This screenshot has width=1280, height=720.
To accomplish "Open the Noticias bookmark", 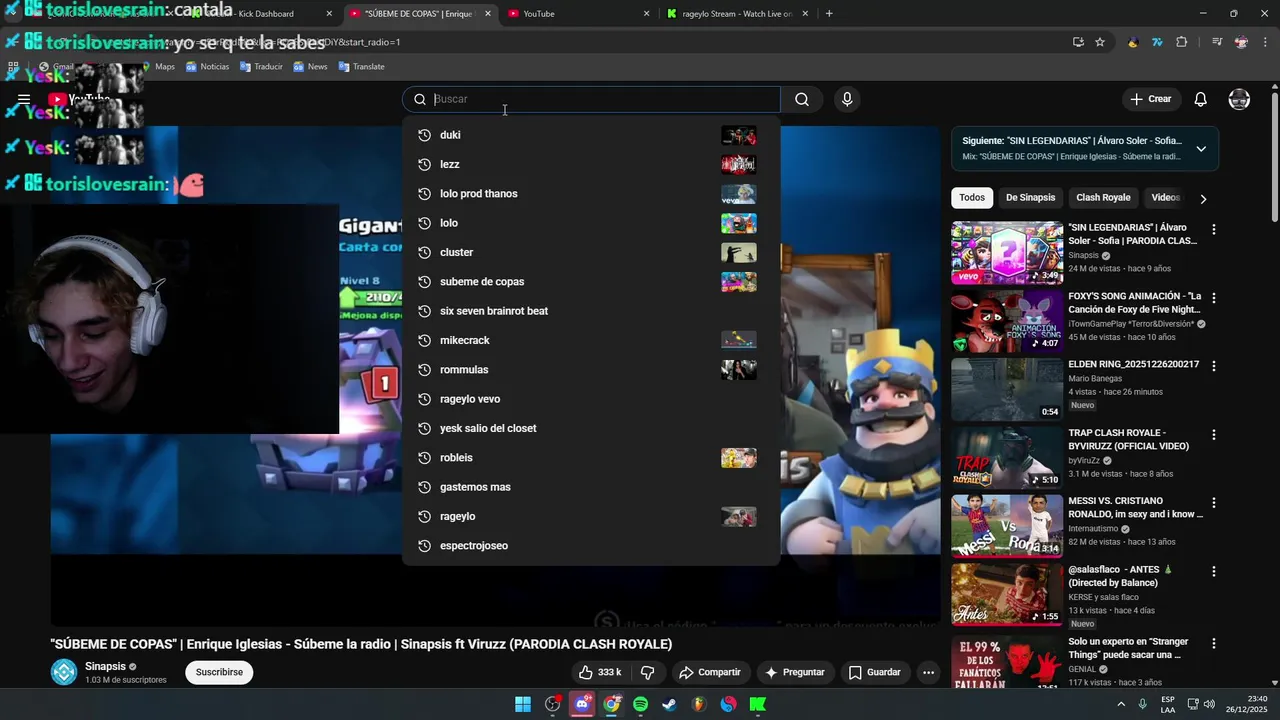I will click(208, 67).
